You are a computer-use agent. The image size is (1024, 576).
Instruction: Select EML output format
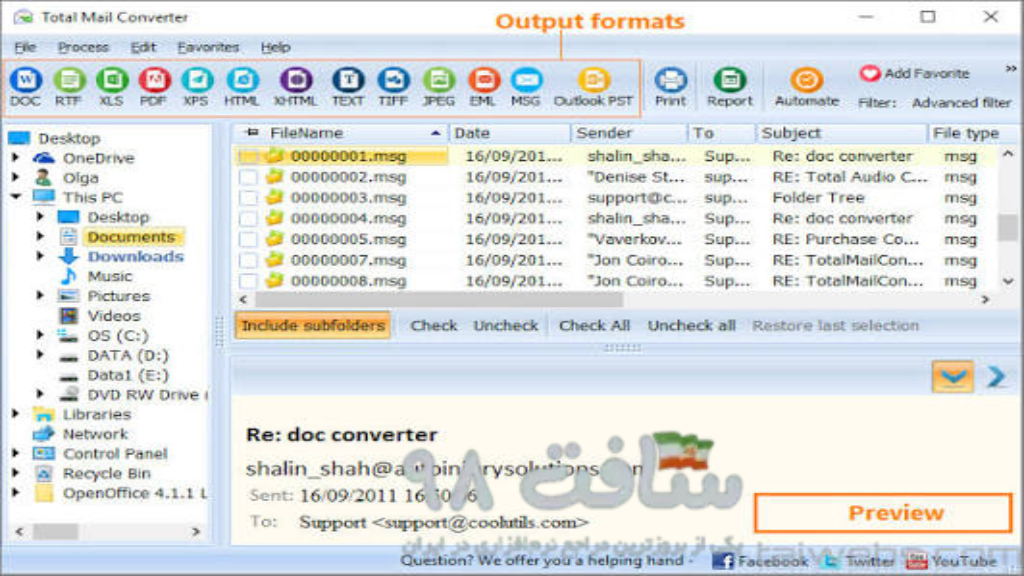483,87
